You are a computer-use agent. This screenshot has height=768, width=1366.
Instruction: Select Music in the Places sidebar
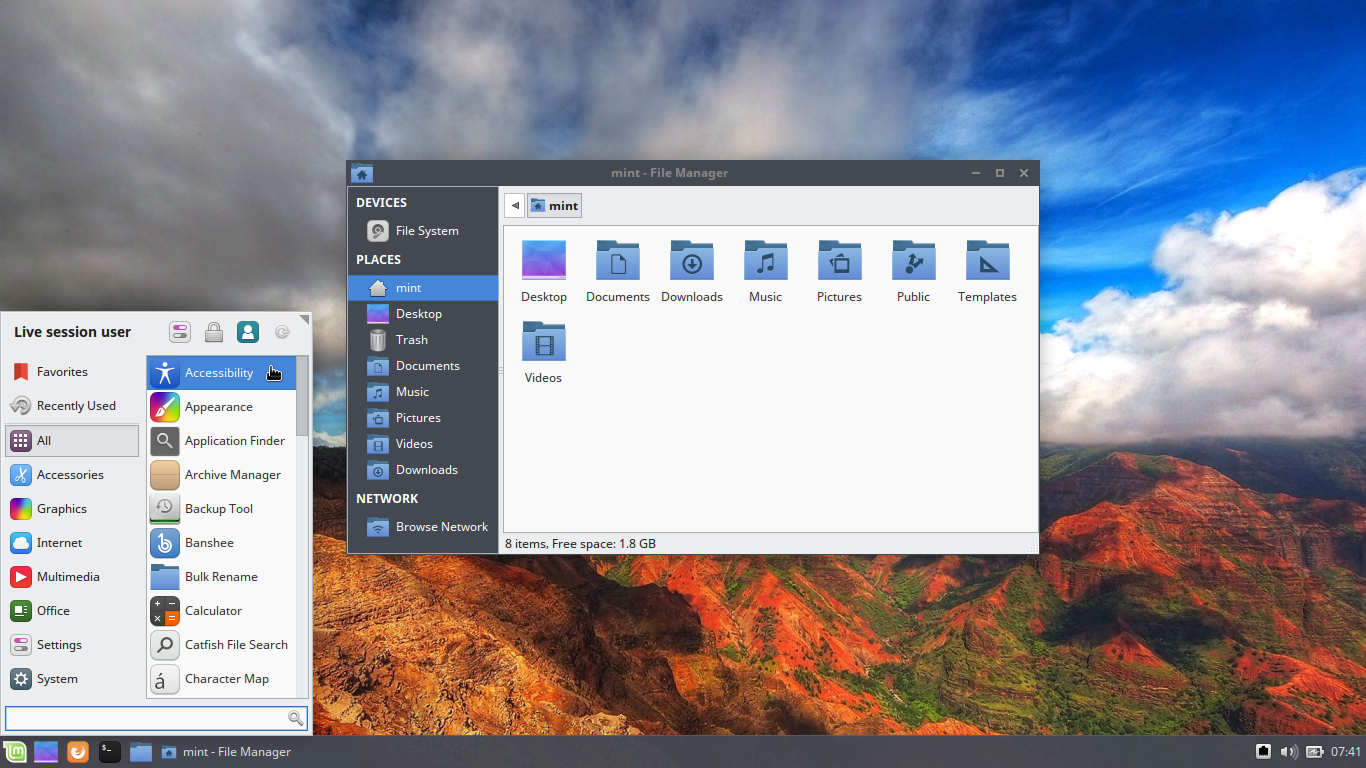pos(423,392)
